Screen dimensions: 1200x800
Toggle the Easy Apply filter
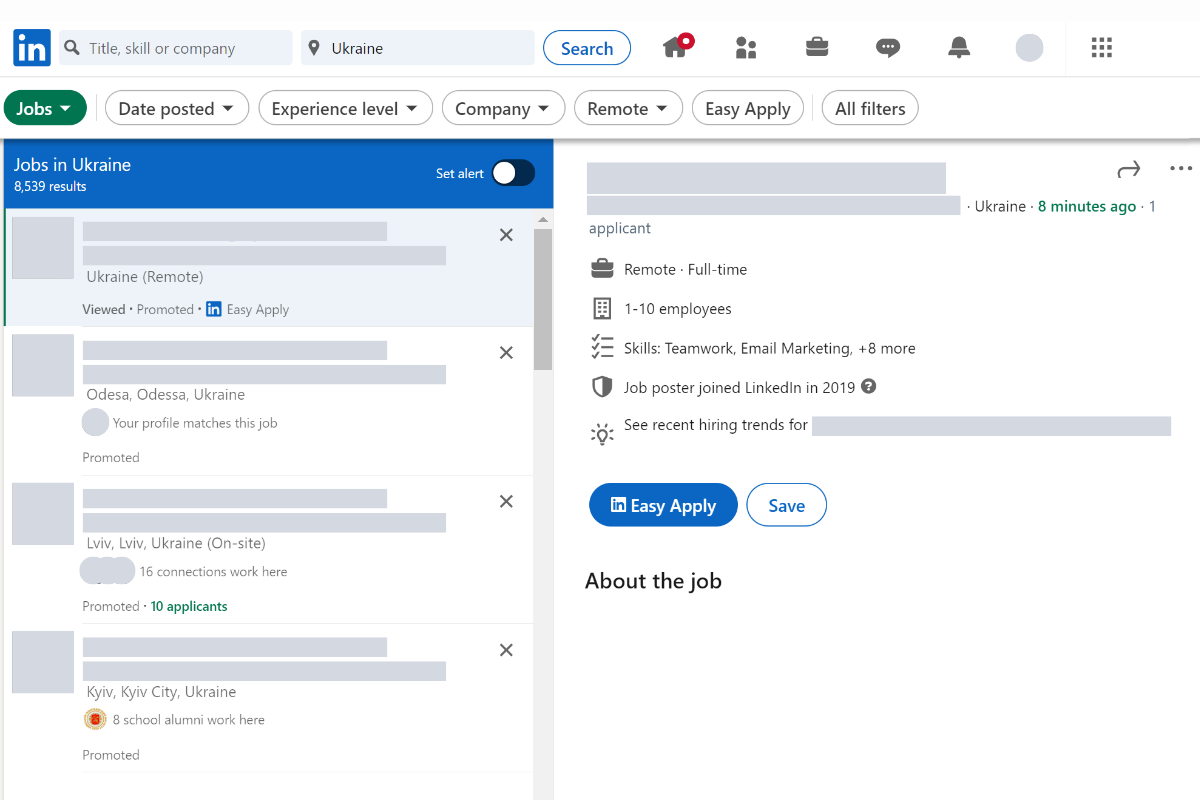coord(748,107)
